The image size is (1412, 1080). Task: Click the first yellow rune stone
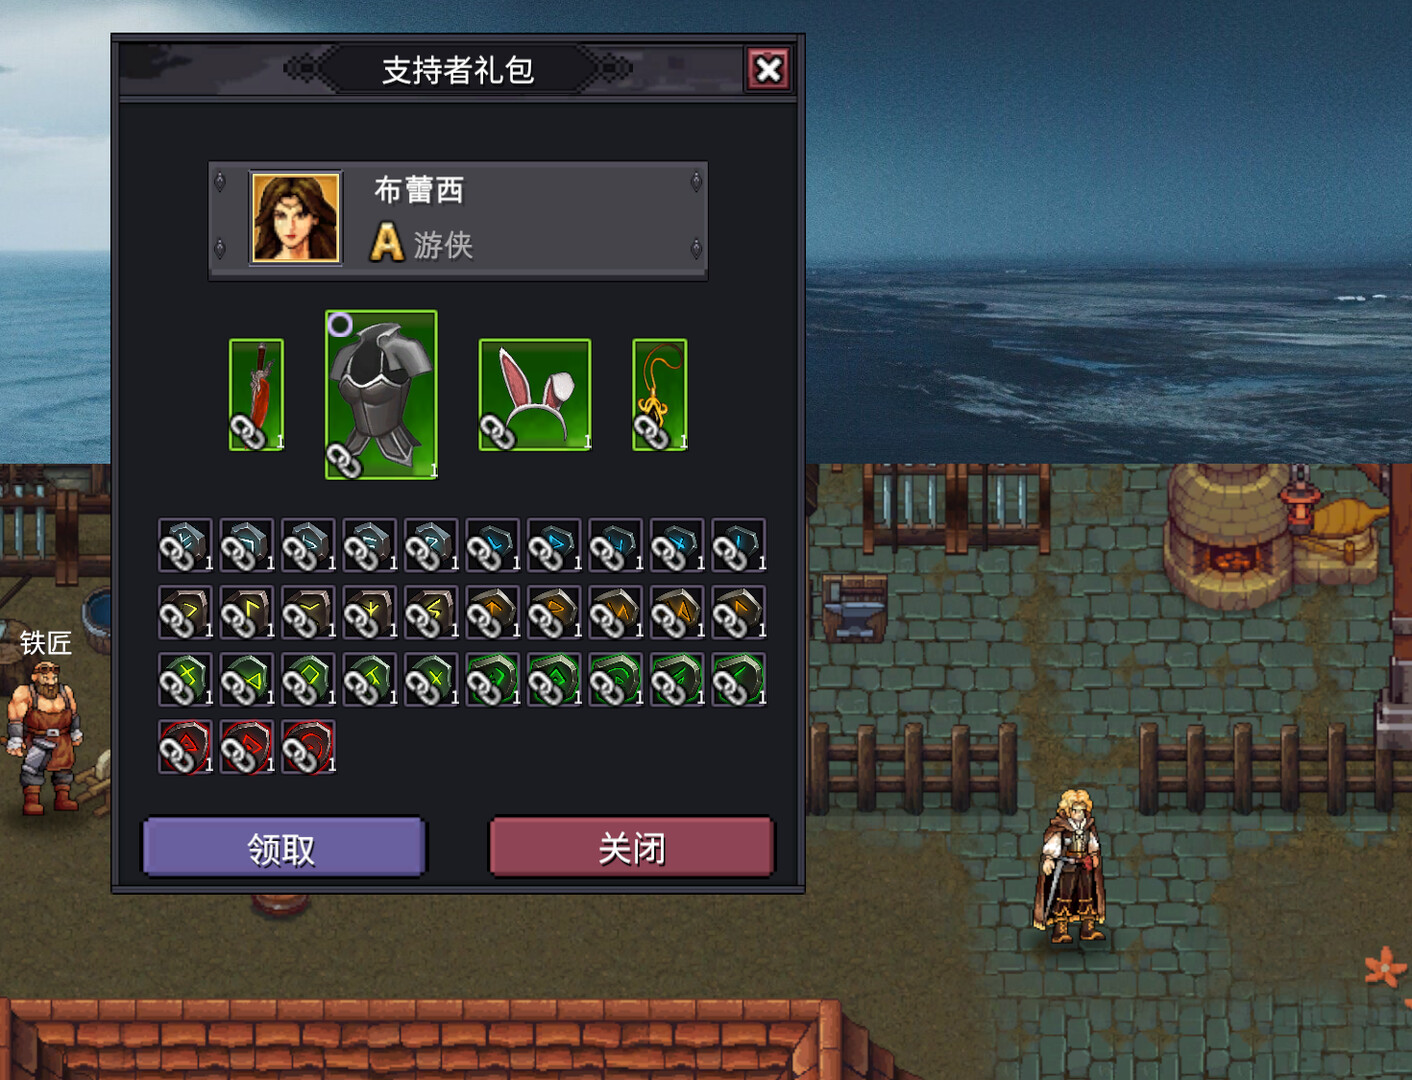click(185, 612)
